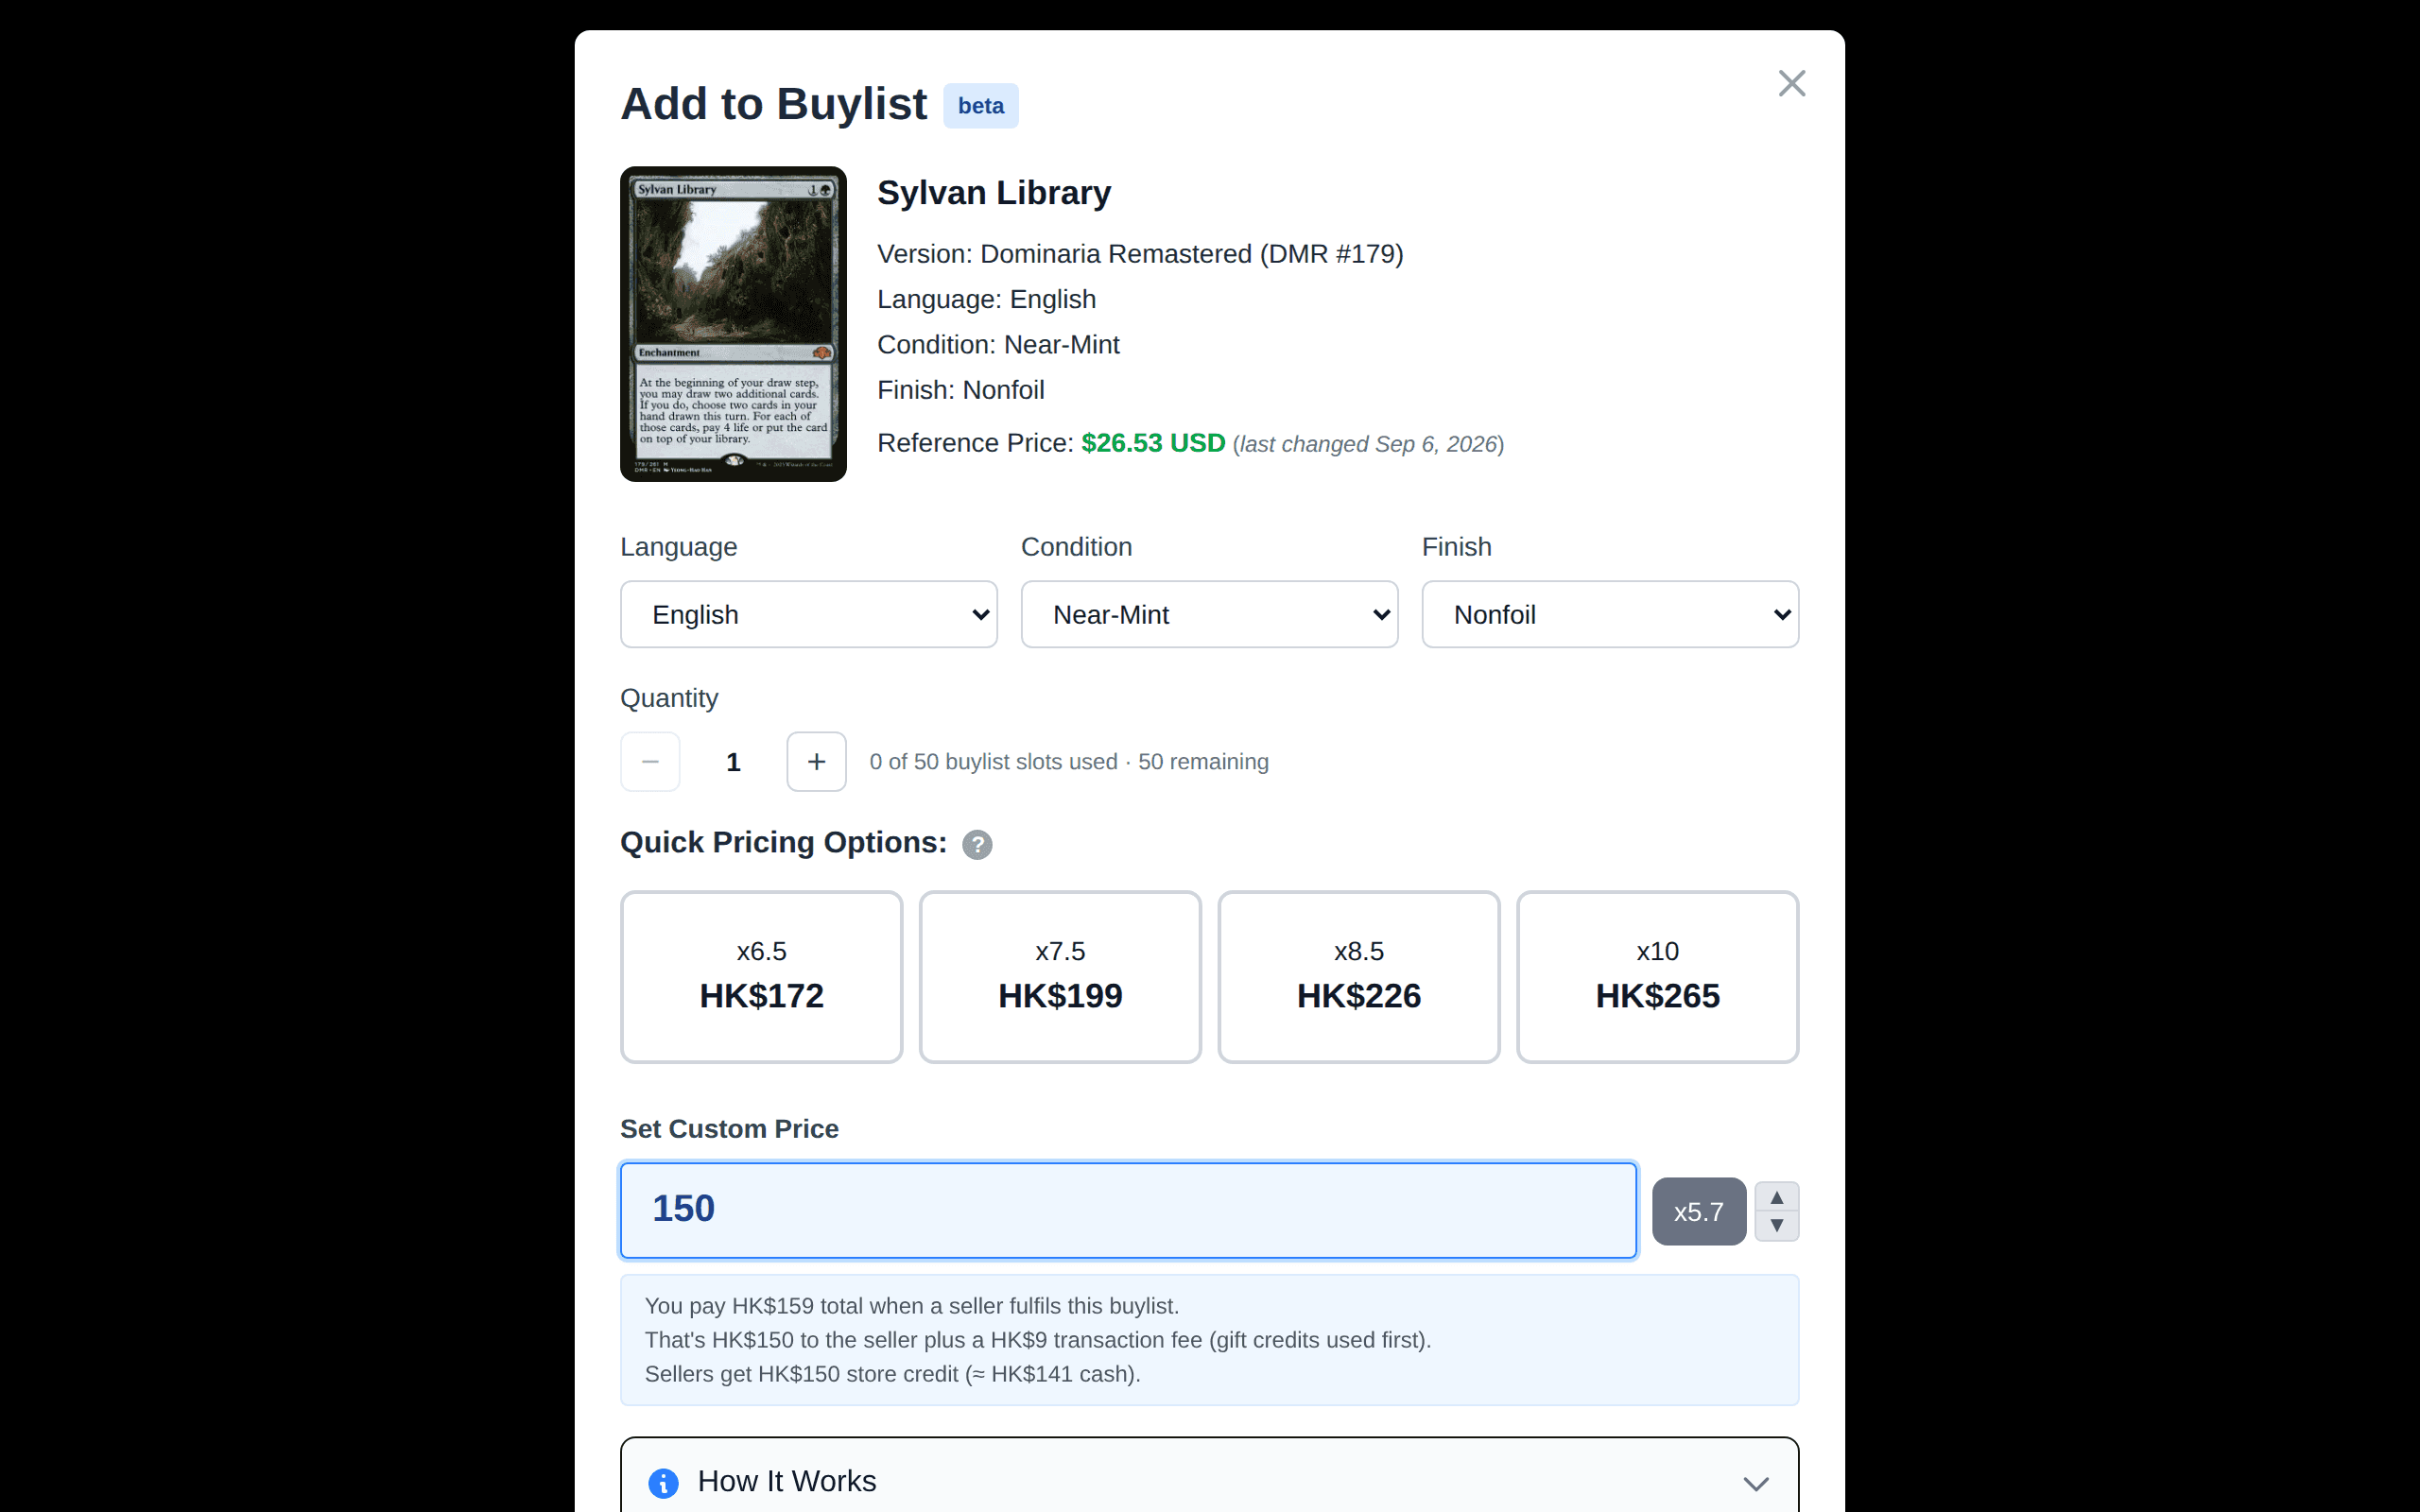Click the Set Custom Price label
This screenshot has width=2420, height=1512.
click(x=729, y=1129)
